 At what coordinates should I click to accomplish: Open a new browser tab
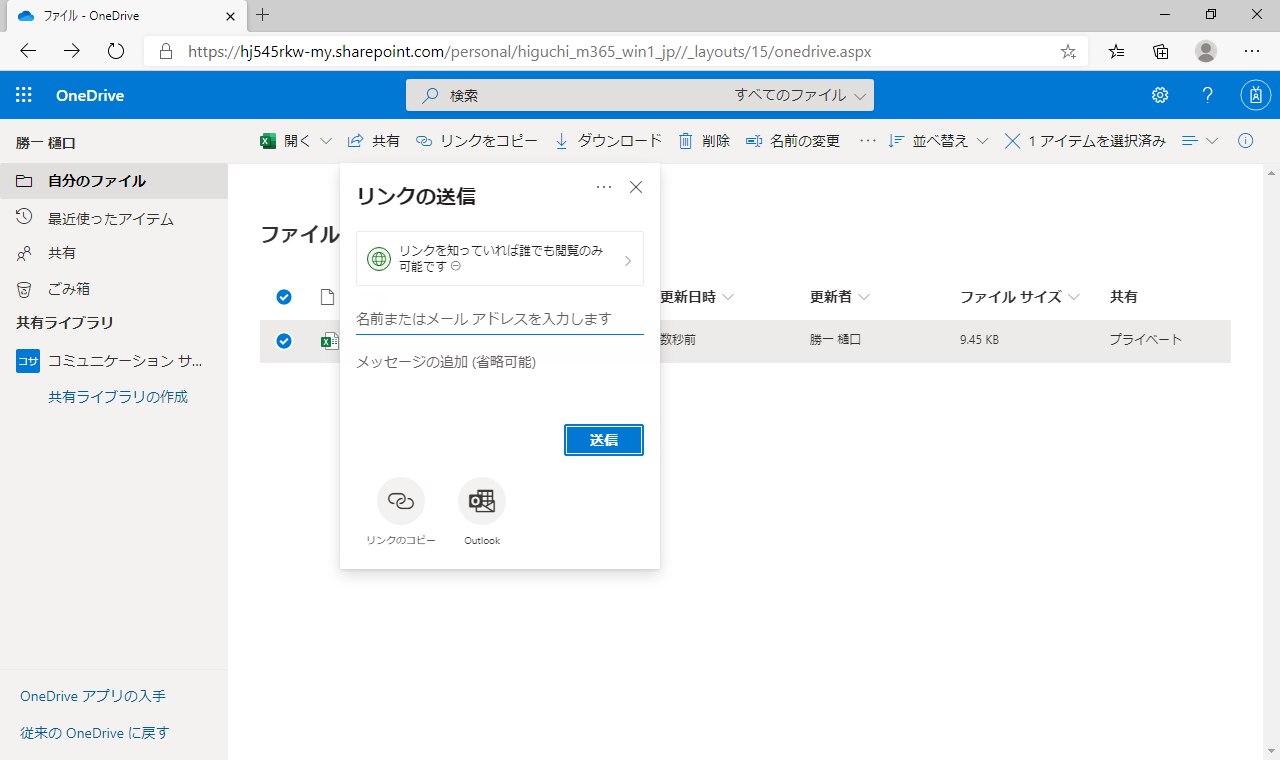[x=263, y=15]
